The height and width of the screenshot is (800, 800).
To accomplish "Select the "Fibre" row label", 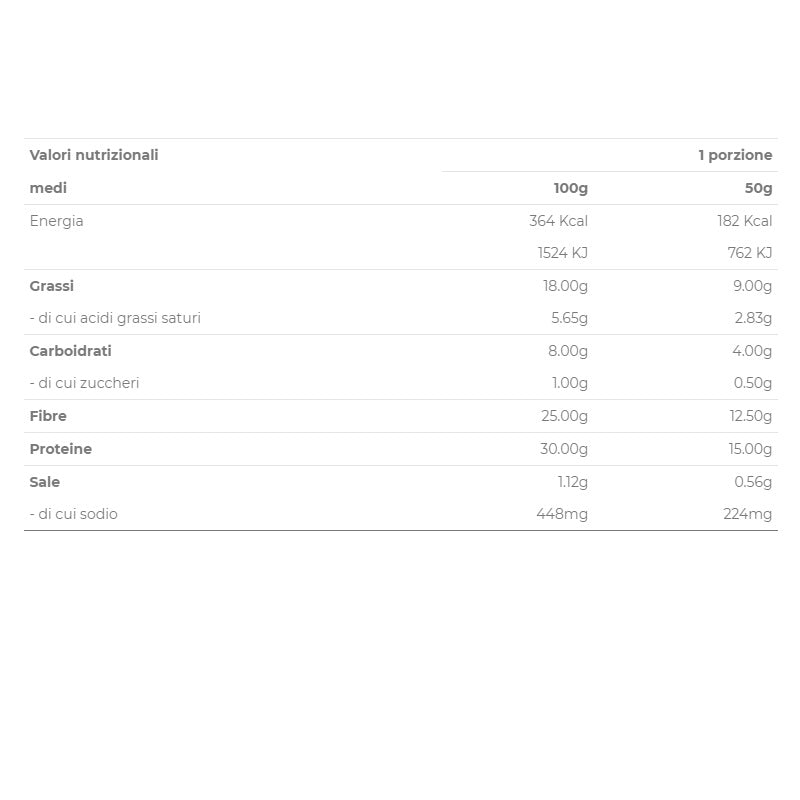I will pos(49,416).
